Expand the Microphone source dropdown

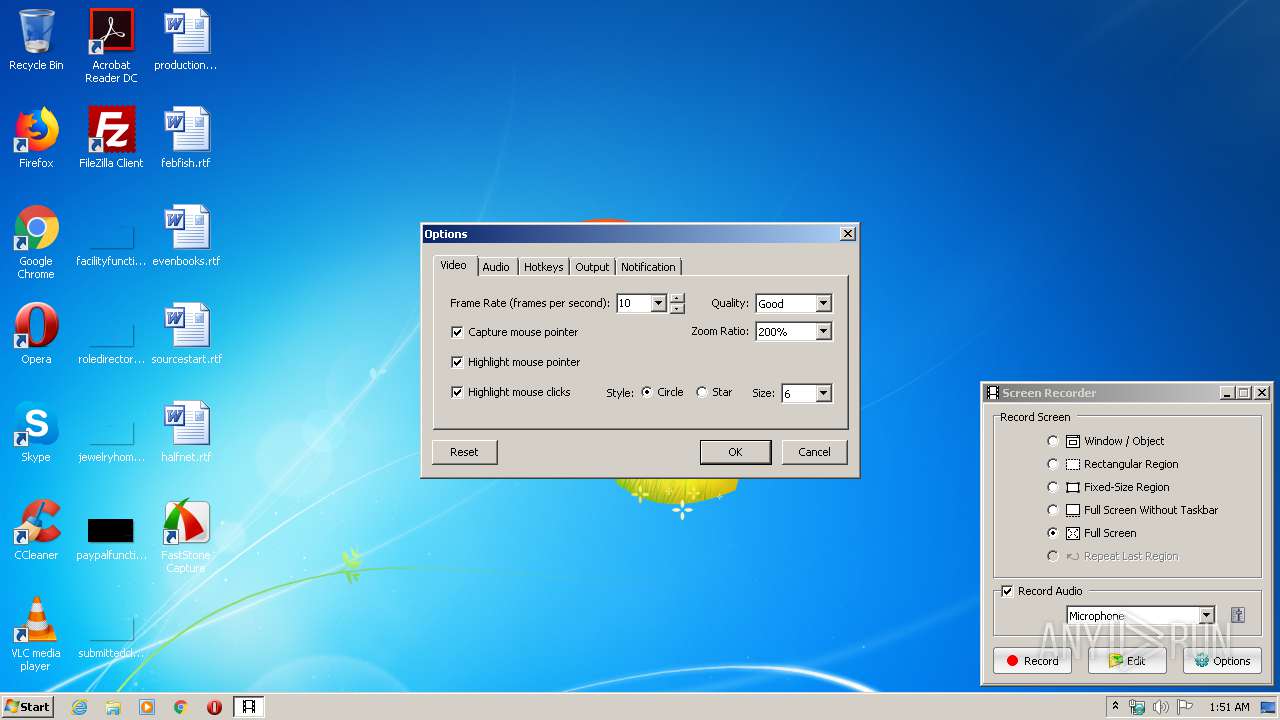click(1207, 616)
